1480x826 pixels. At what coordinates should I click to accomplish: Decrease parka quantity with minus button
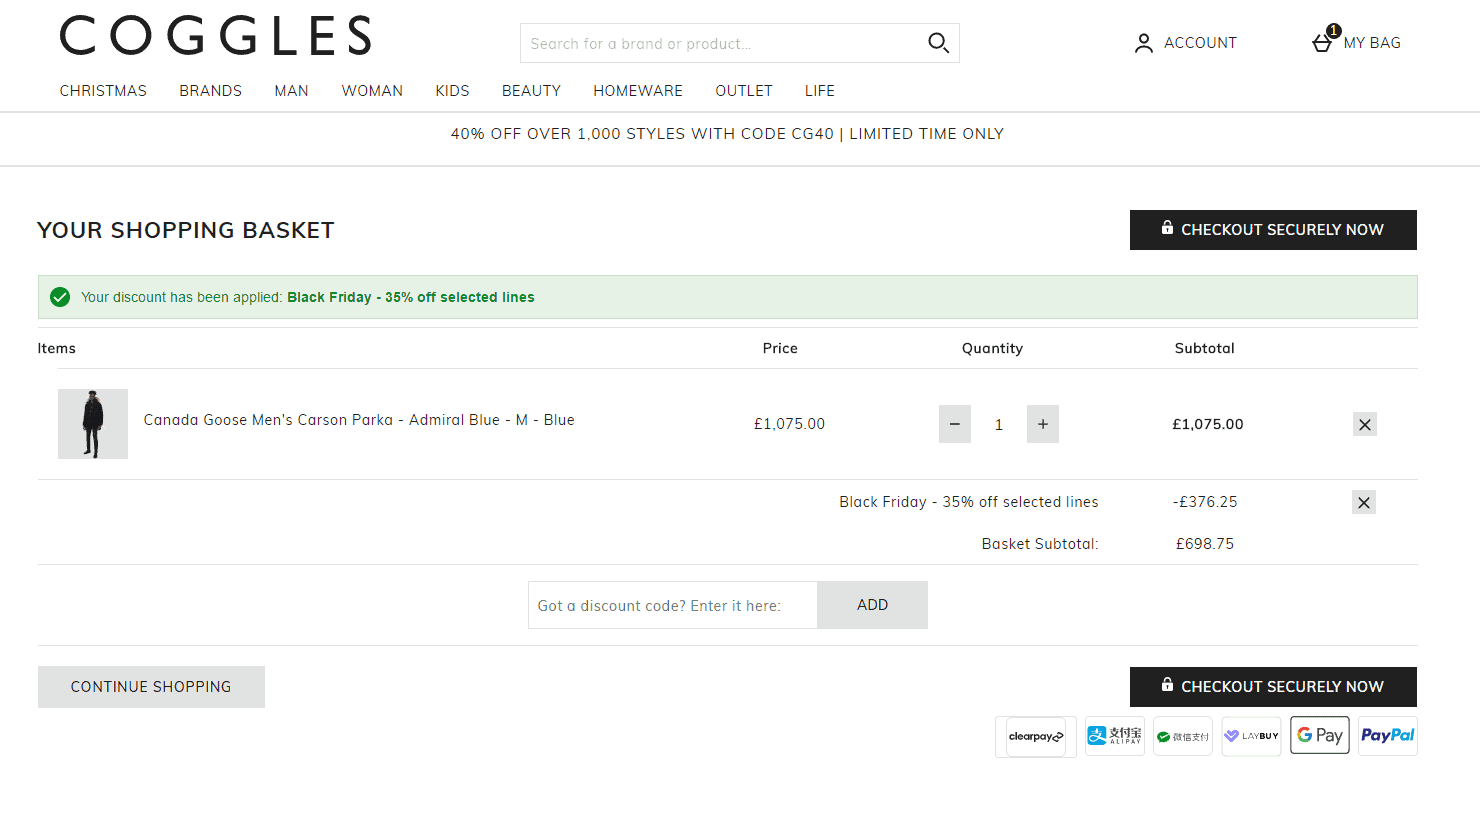(955, 424)
